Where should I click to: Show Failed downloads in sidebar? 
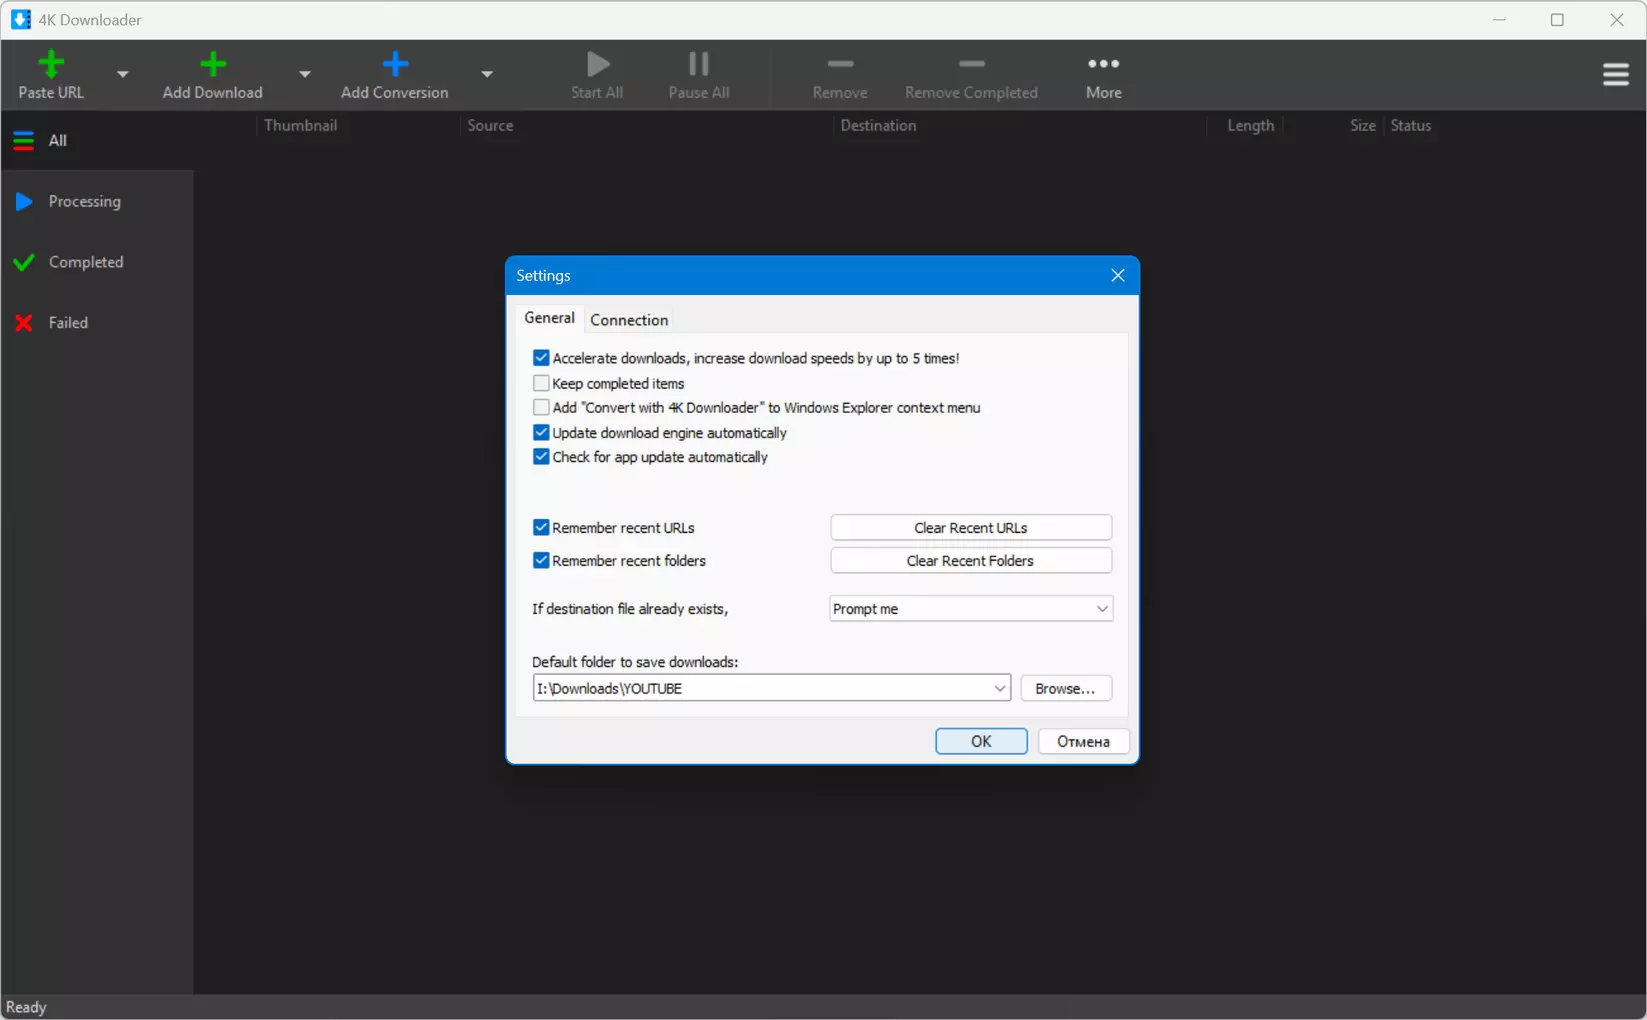(x=97, y=323)
